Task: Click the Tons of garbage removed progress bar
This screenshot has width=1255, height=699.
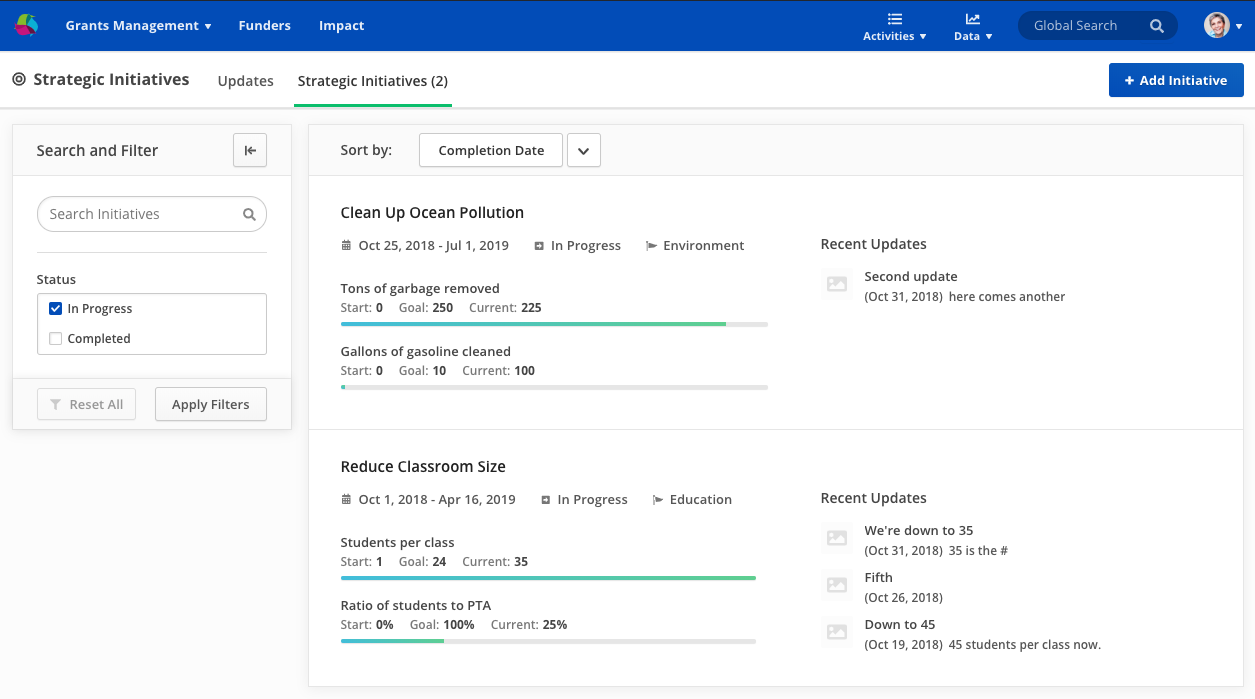Action: pyautogui.click(x=554, y=324)
